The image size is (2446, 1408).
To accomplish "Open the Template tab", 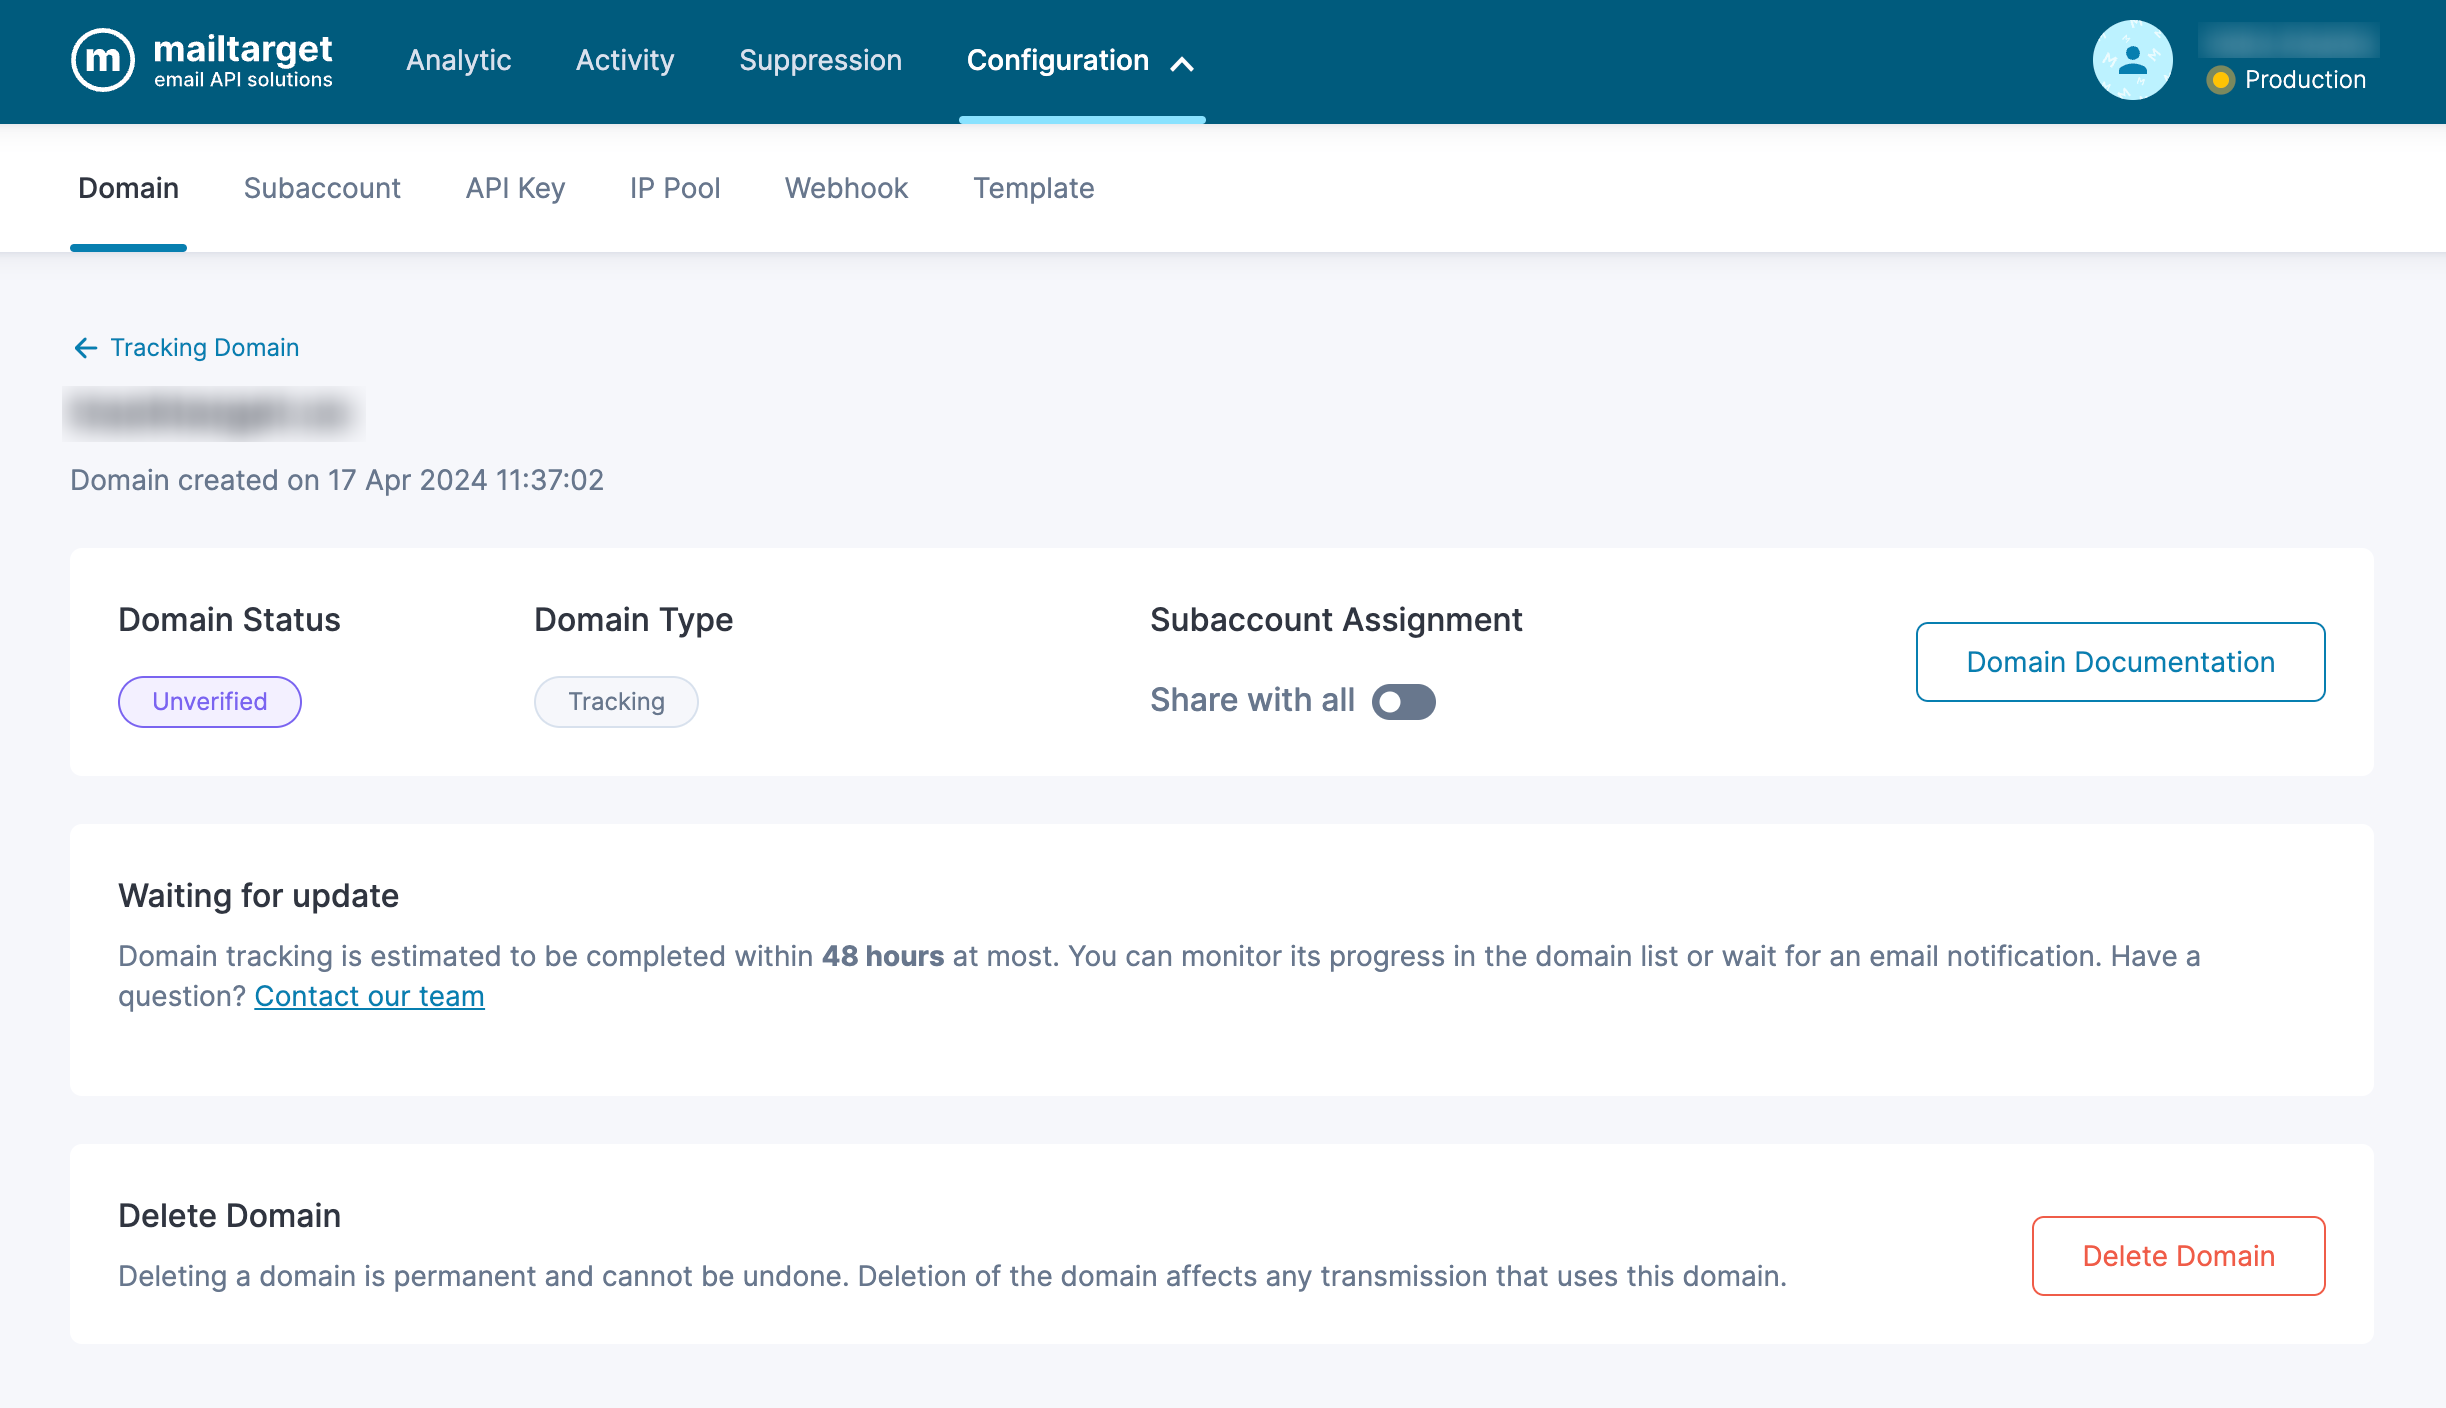I will pos(1033,188).
